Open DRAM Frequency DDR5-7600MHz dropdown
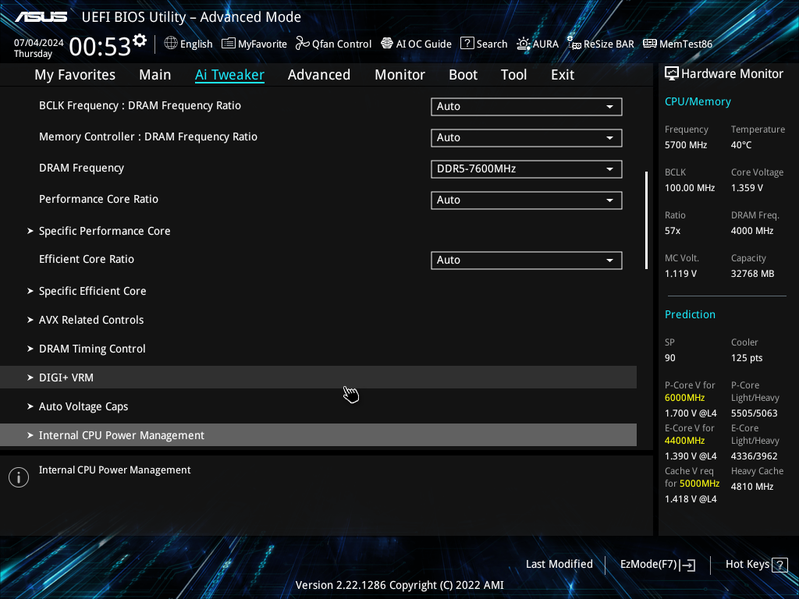Screen dimensions: 799x599 tap(526, 169)
